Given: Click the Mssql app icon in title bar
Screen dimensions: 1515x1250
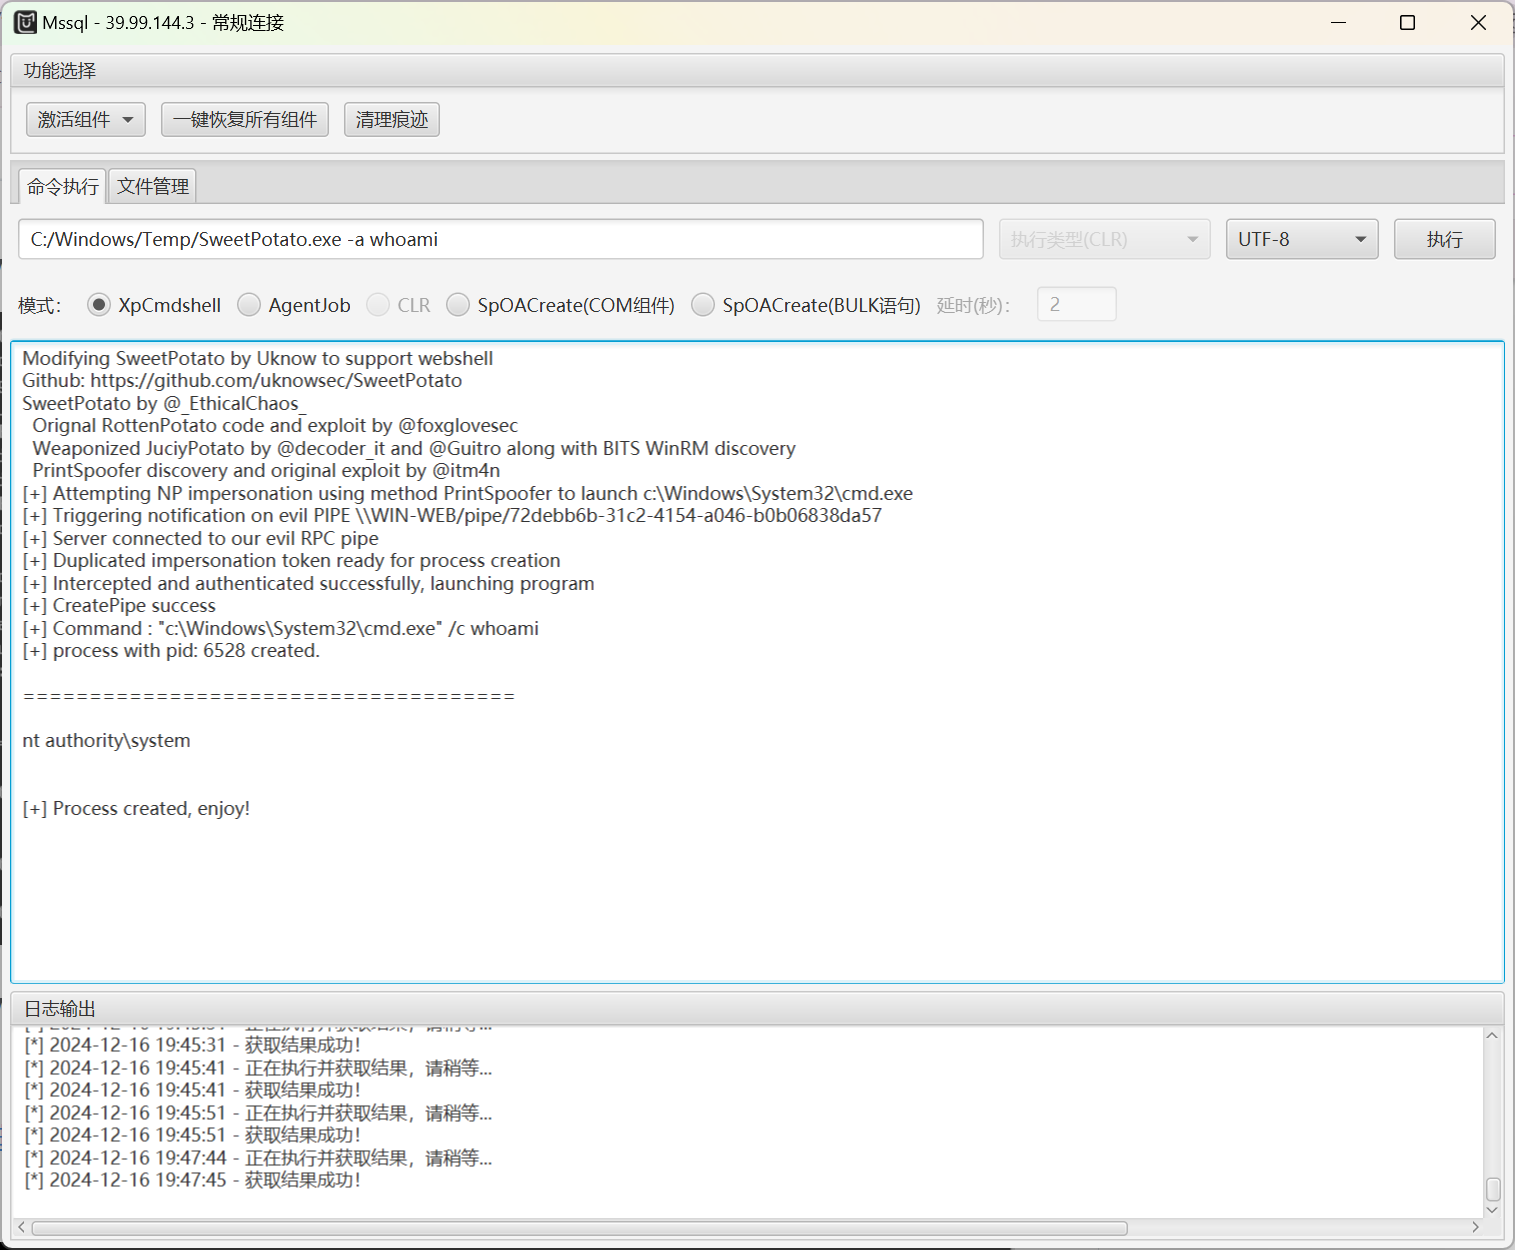Looking at the screenshot, I should [25, 22].
